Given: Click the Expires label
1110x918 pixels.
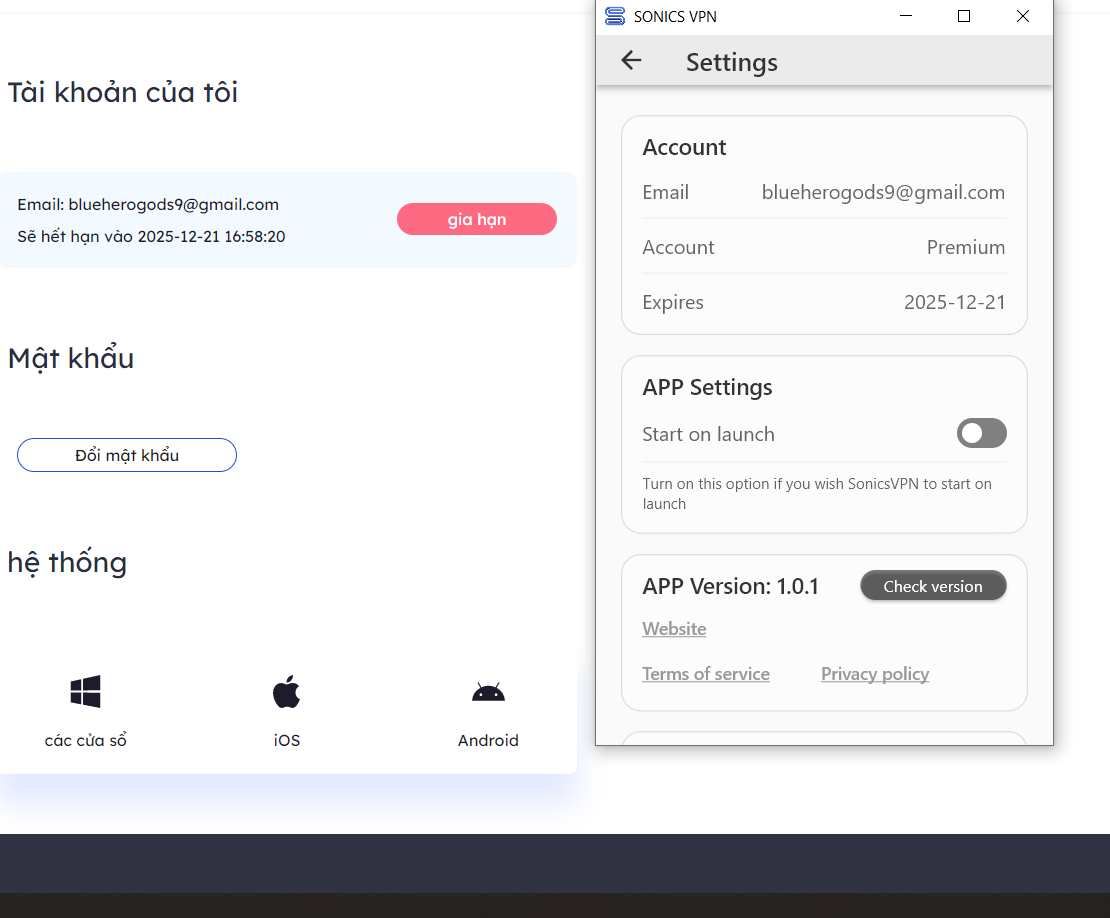Looking at the screenshot, I should (x=673, y=302).
